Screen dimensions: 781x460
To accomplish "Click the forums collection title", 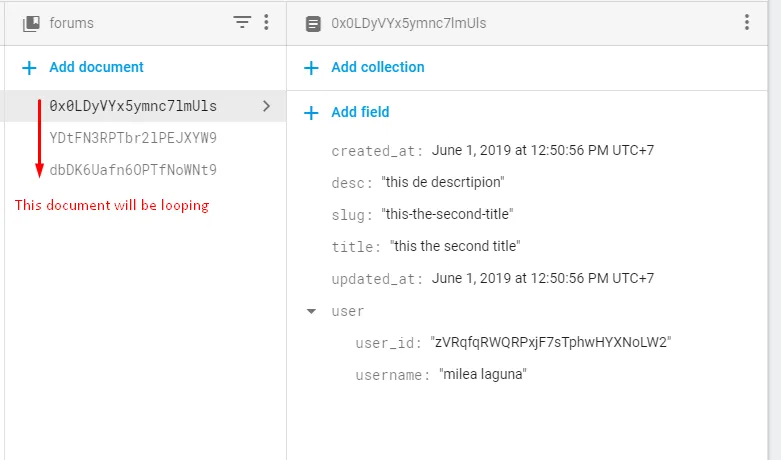I will point(71,23).
